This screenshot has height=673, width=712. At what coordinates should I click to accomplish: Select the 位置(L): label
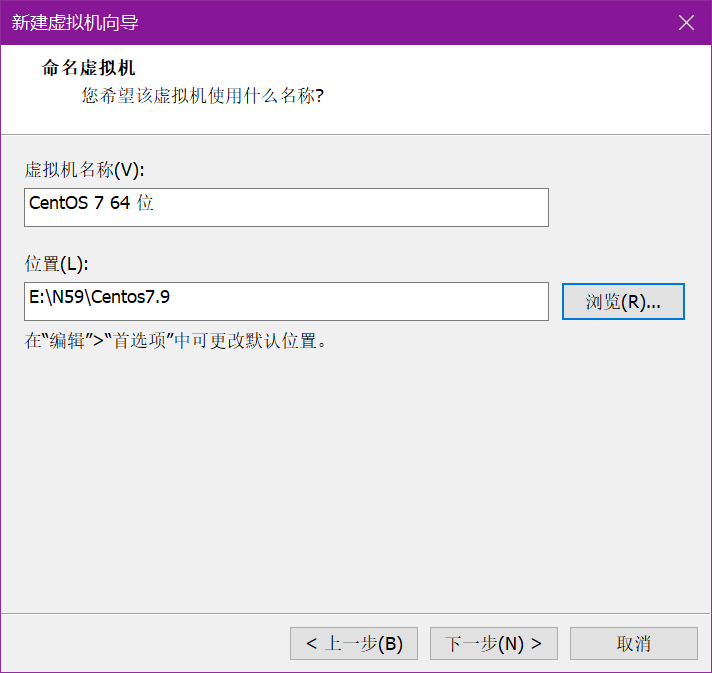[x=56, y=264]
